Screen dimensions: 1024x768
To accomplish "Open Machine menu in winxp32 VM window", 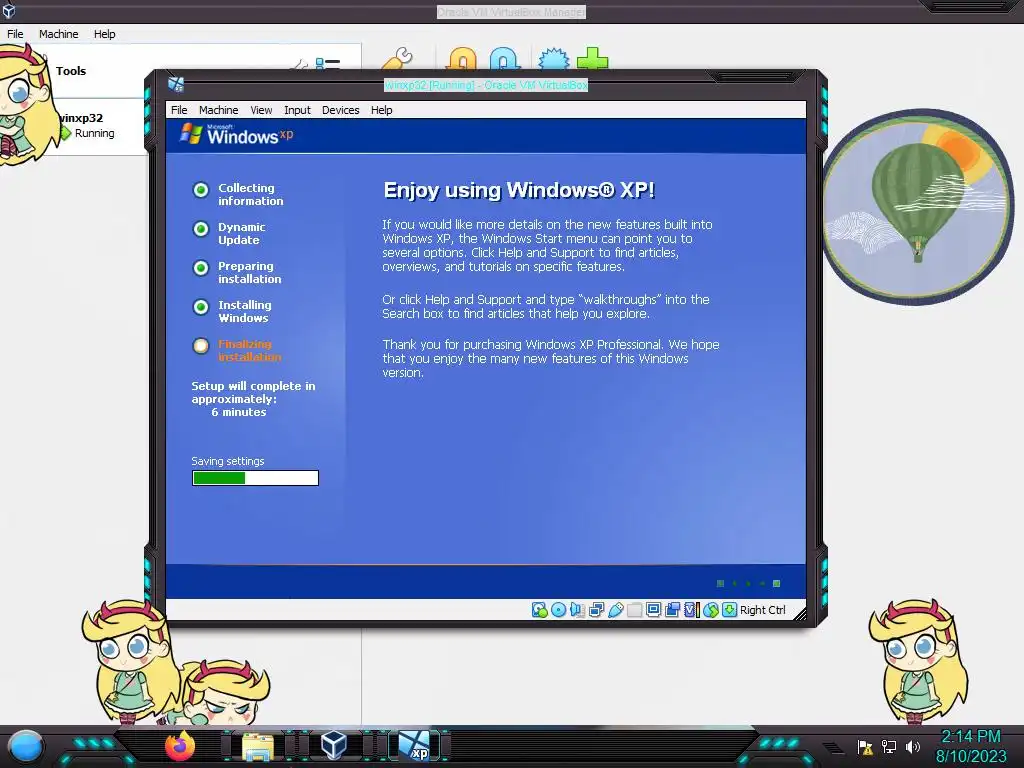I will coord(219,110).
